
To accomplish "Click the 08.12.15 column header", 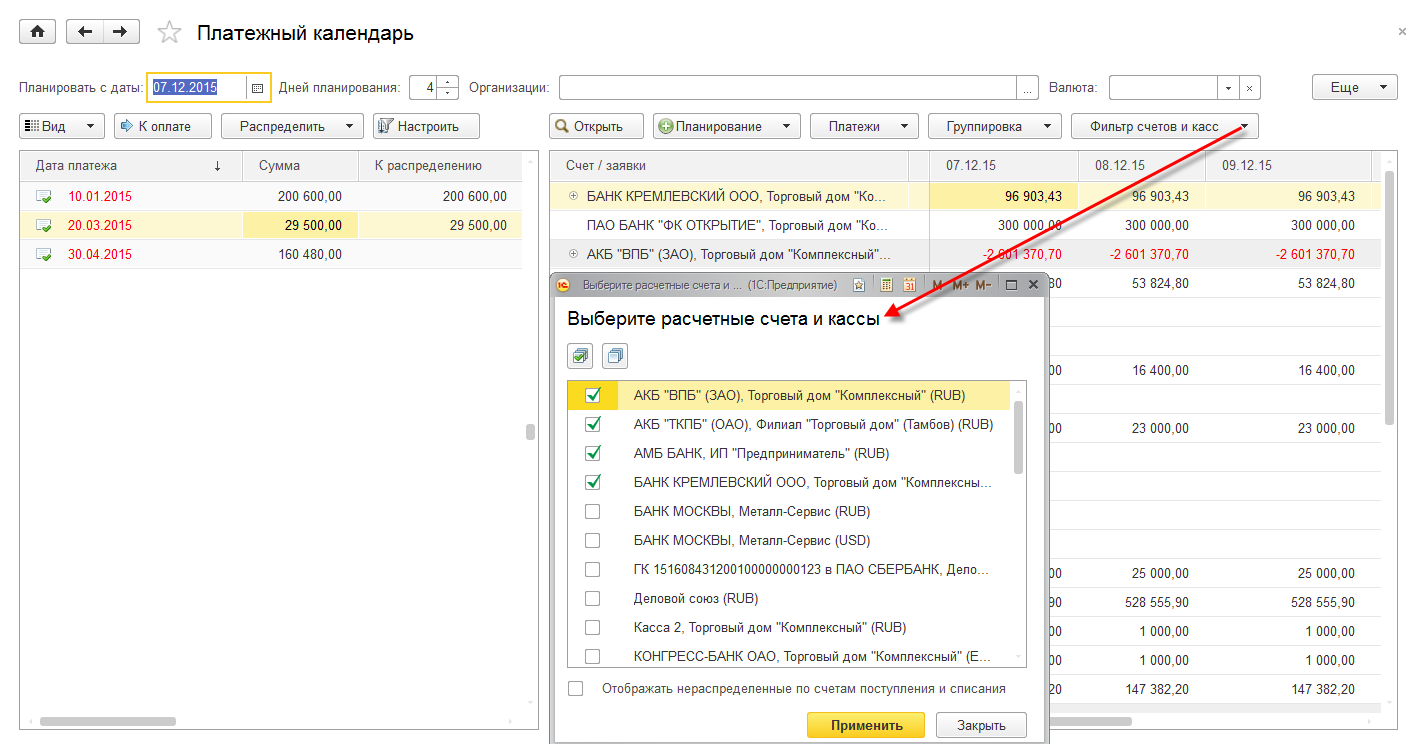I will [1142, 164].
